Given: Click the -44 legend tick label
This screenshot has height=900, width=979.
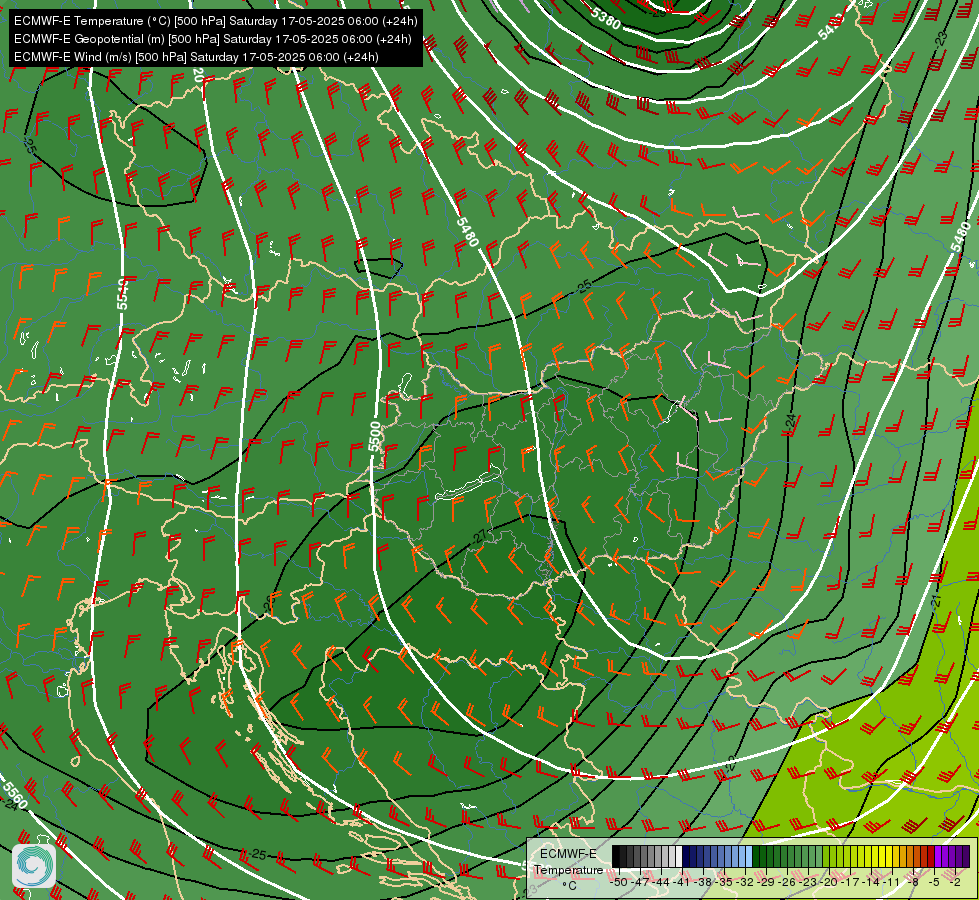Looking at the screenshot, I should 661,882.
